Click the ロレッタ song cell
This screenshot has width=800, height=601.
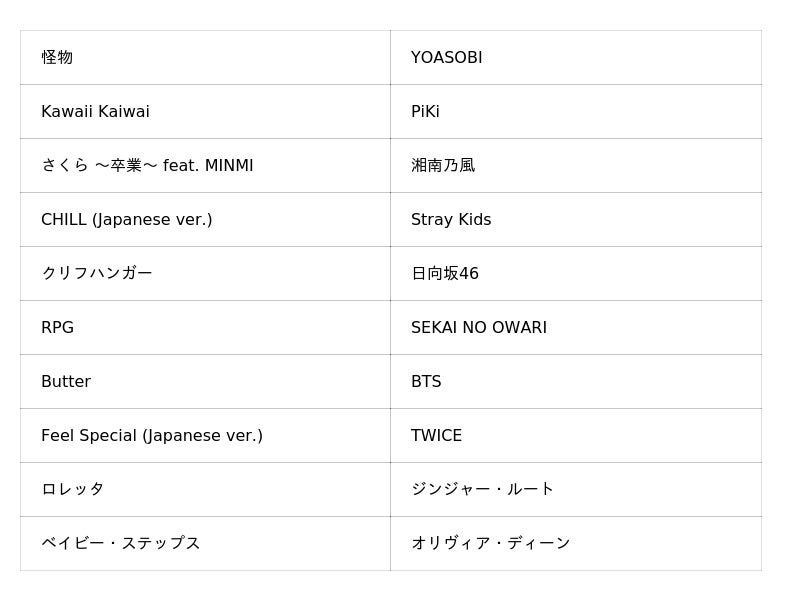click(x=73, y=490)
